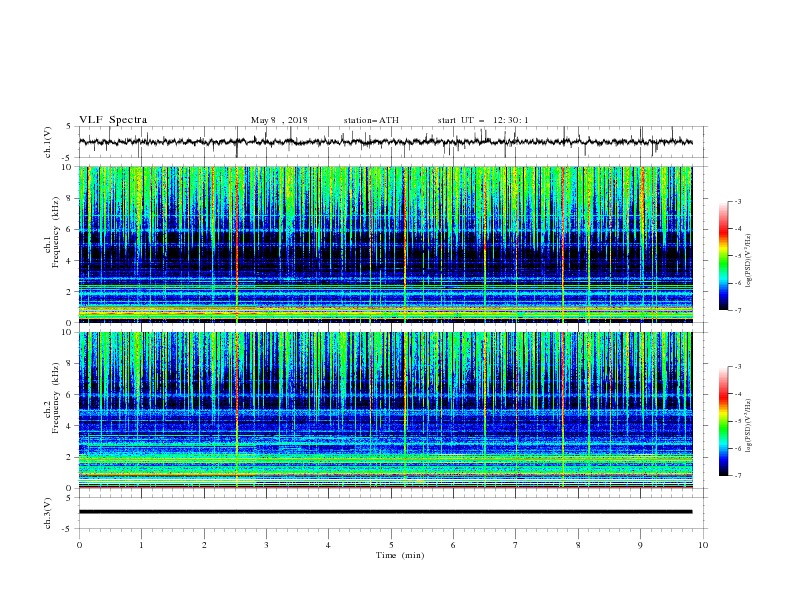792x612 pixels.
Task: Click the '-3' label on ch.1 colorbar
Action: [738, 201]
